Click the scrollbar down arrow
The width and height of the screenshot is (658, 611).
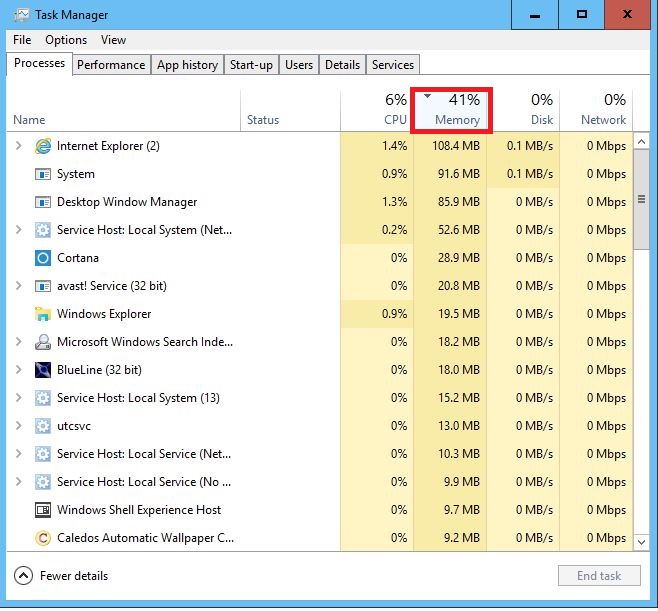(x=641, y=542)
